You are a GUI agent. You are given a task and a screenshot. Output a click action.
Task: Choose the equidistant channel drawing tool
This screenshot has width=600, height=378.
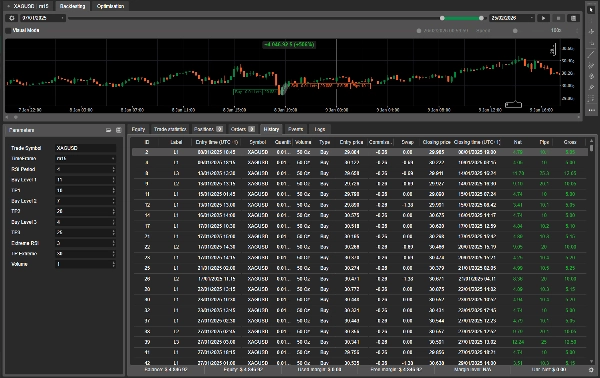(592, 66)
